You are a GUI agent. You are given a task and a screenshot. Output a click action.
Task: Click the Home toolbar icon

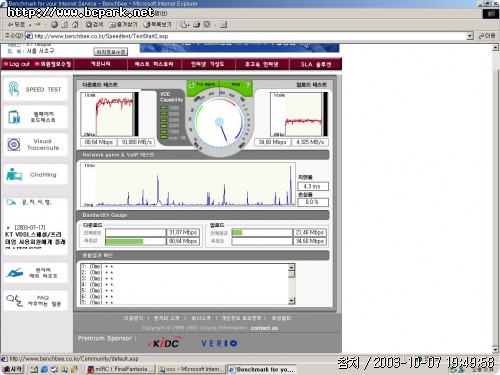(x=75, y=24)
